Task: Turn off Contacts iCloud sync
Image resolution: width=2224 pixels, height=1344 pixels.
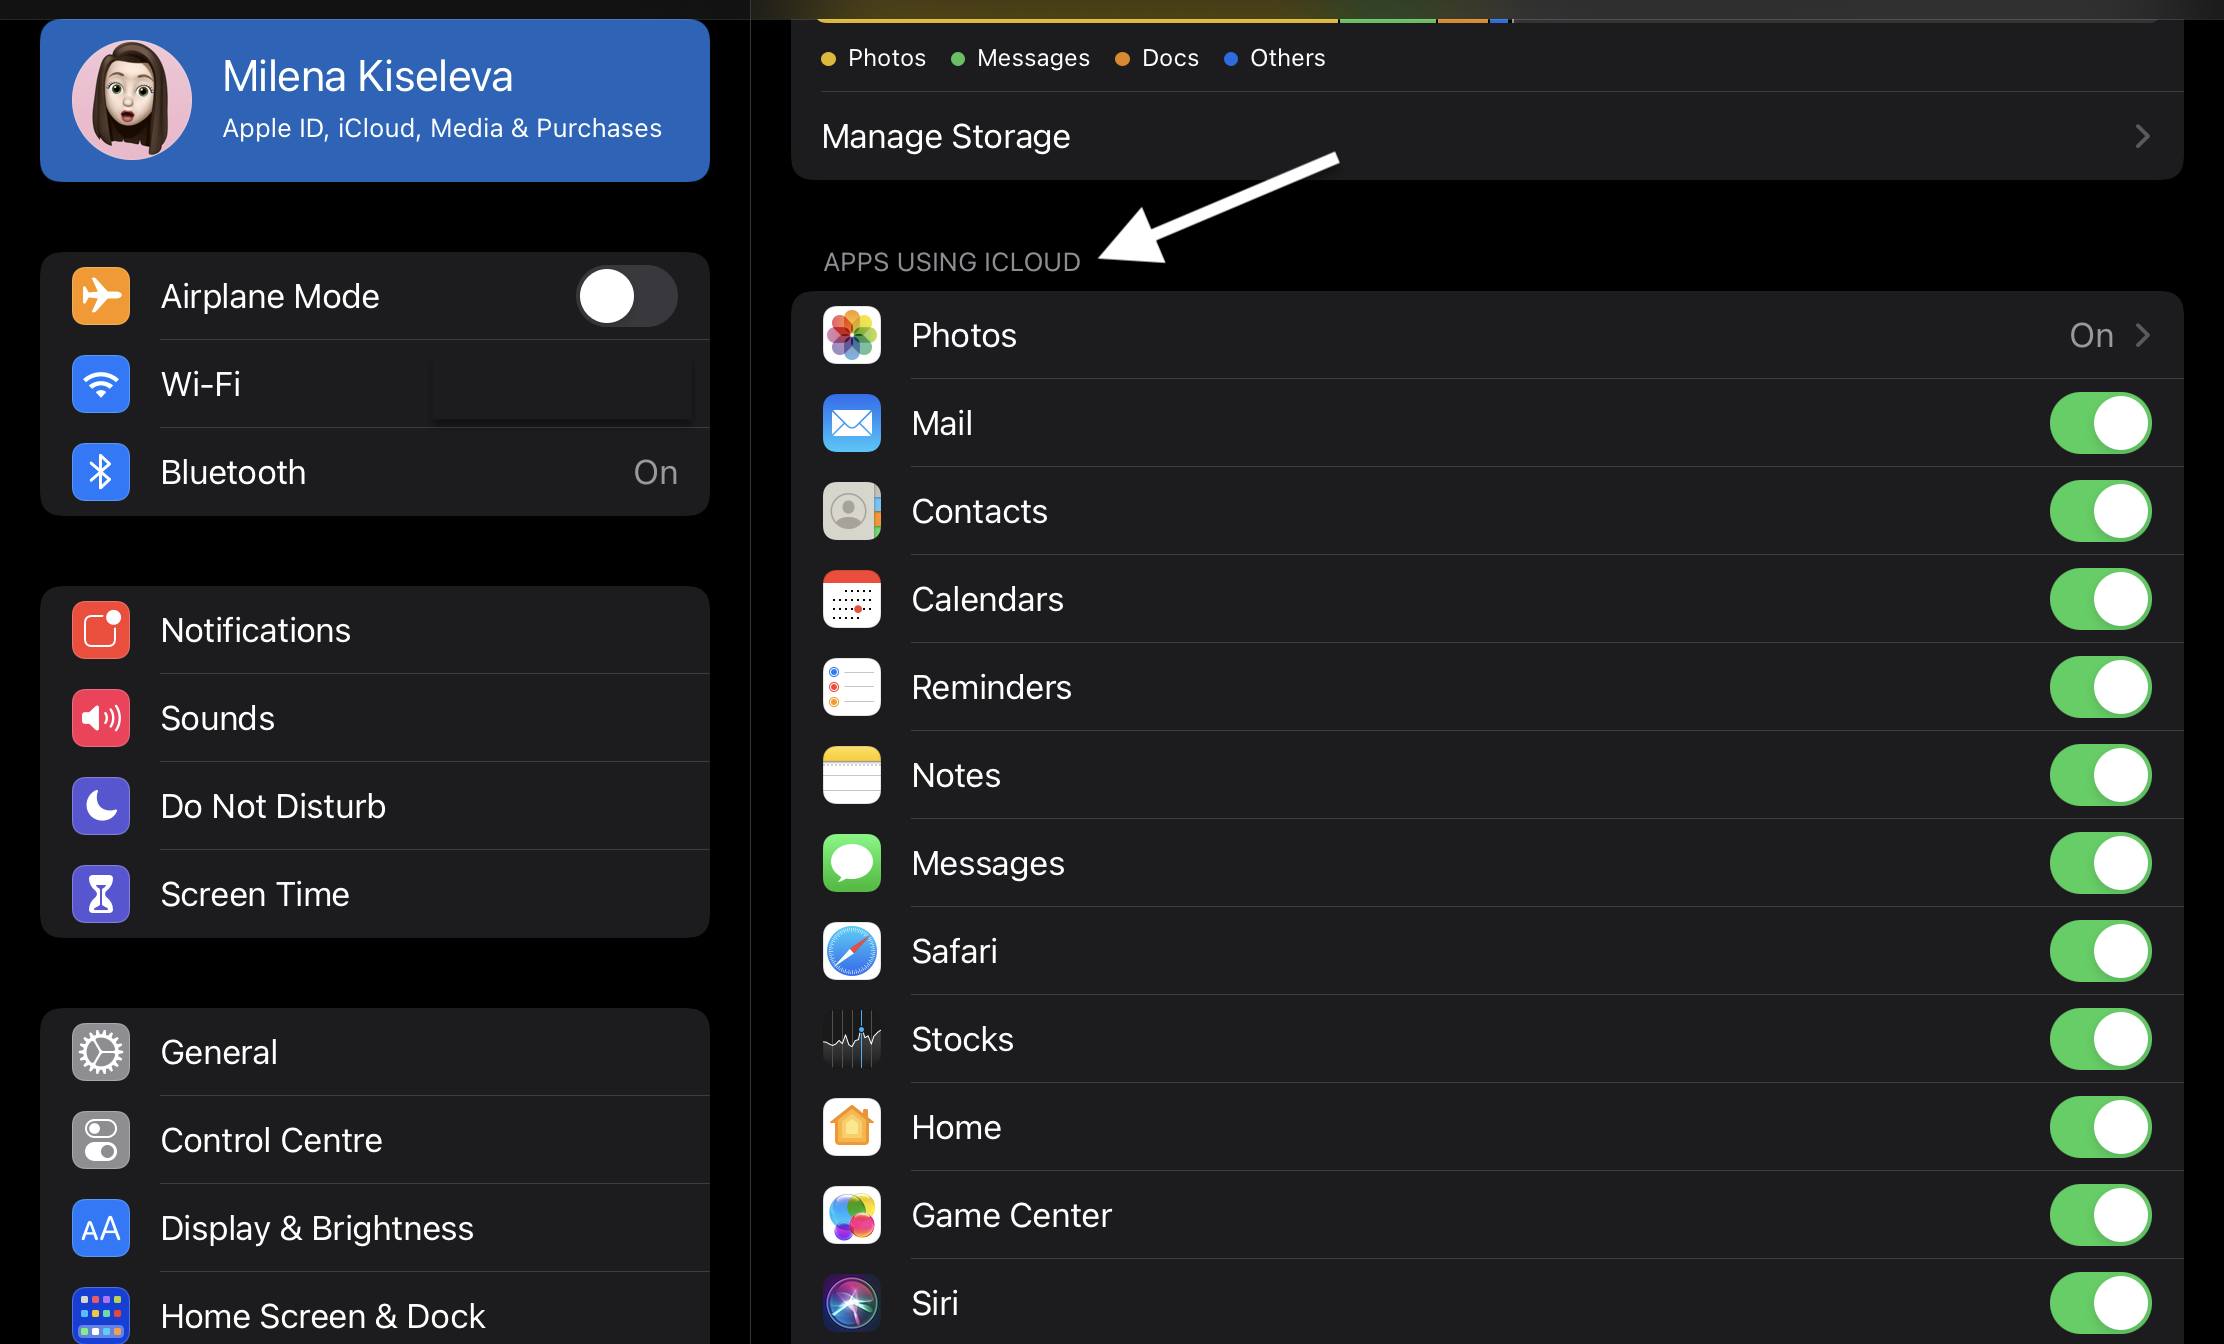Action: click(2100, 511)
